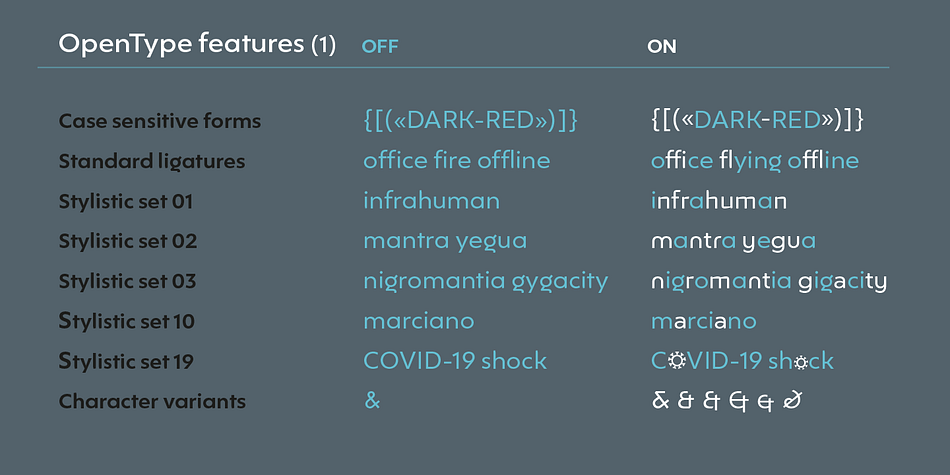The height and width of the screenshot is (475, 950).
Task: Click the second ampersand variant glyph
Action: [x=685, y=401]
